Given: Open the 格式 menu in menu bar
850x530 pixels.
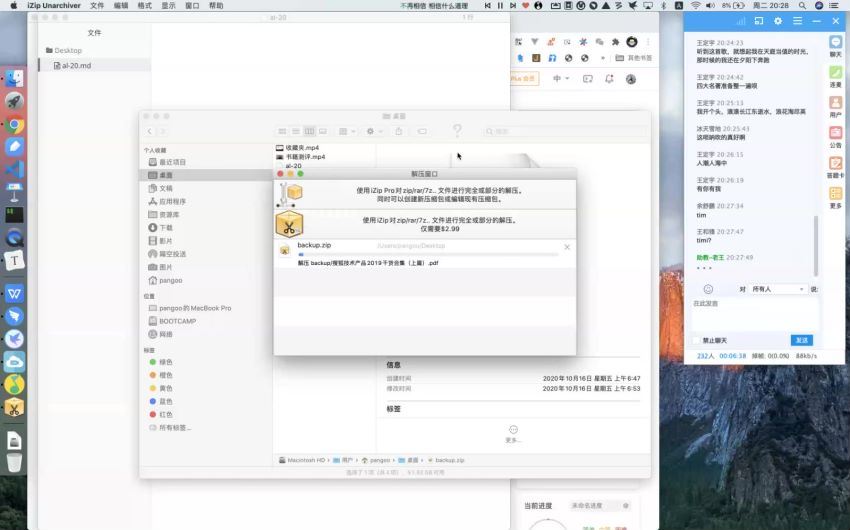Looking at the screenshot, I should pyautogui.click(x=145, y=5).
